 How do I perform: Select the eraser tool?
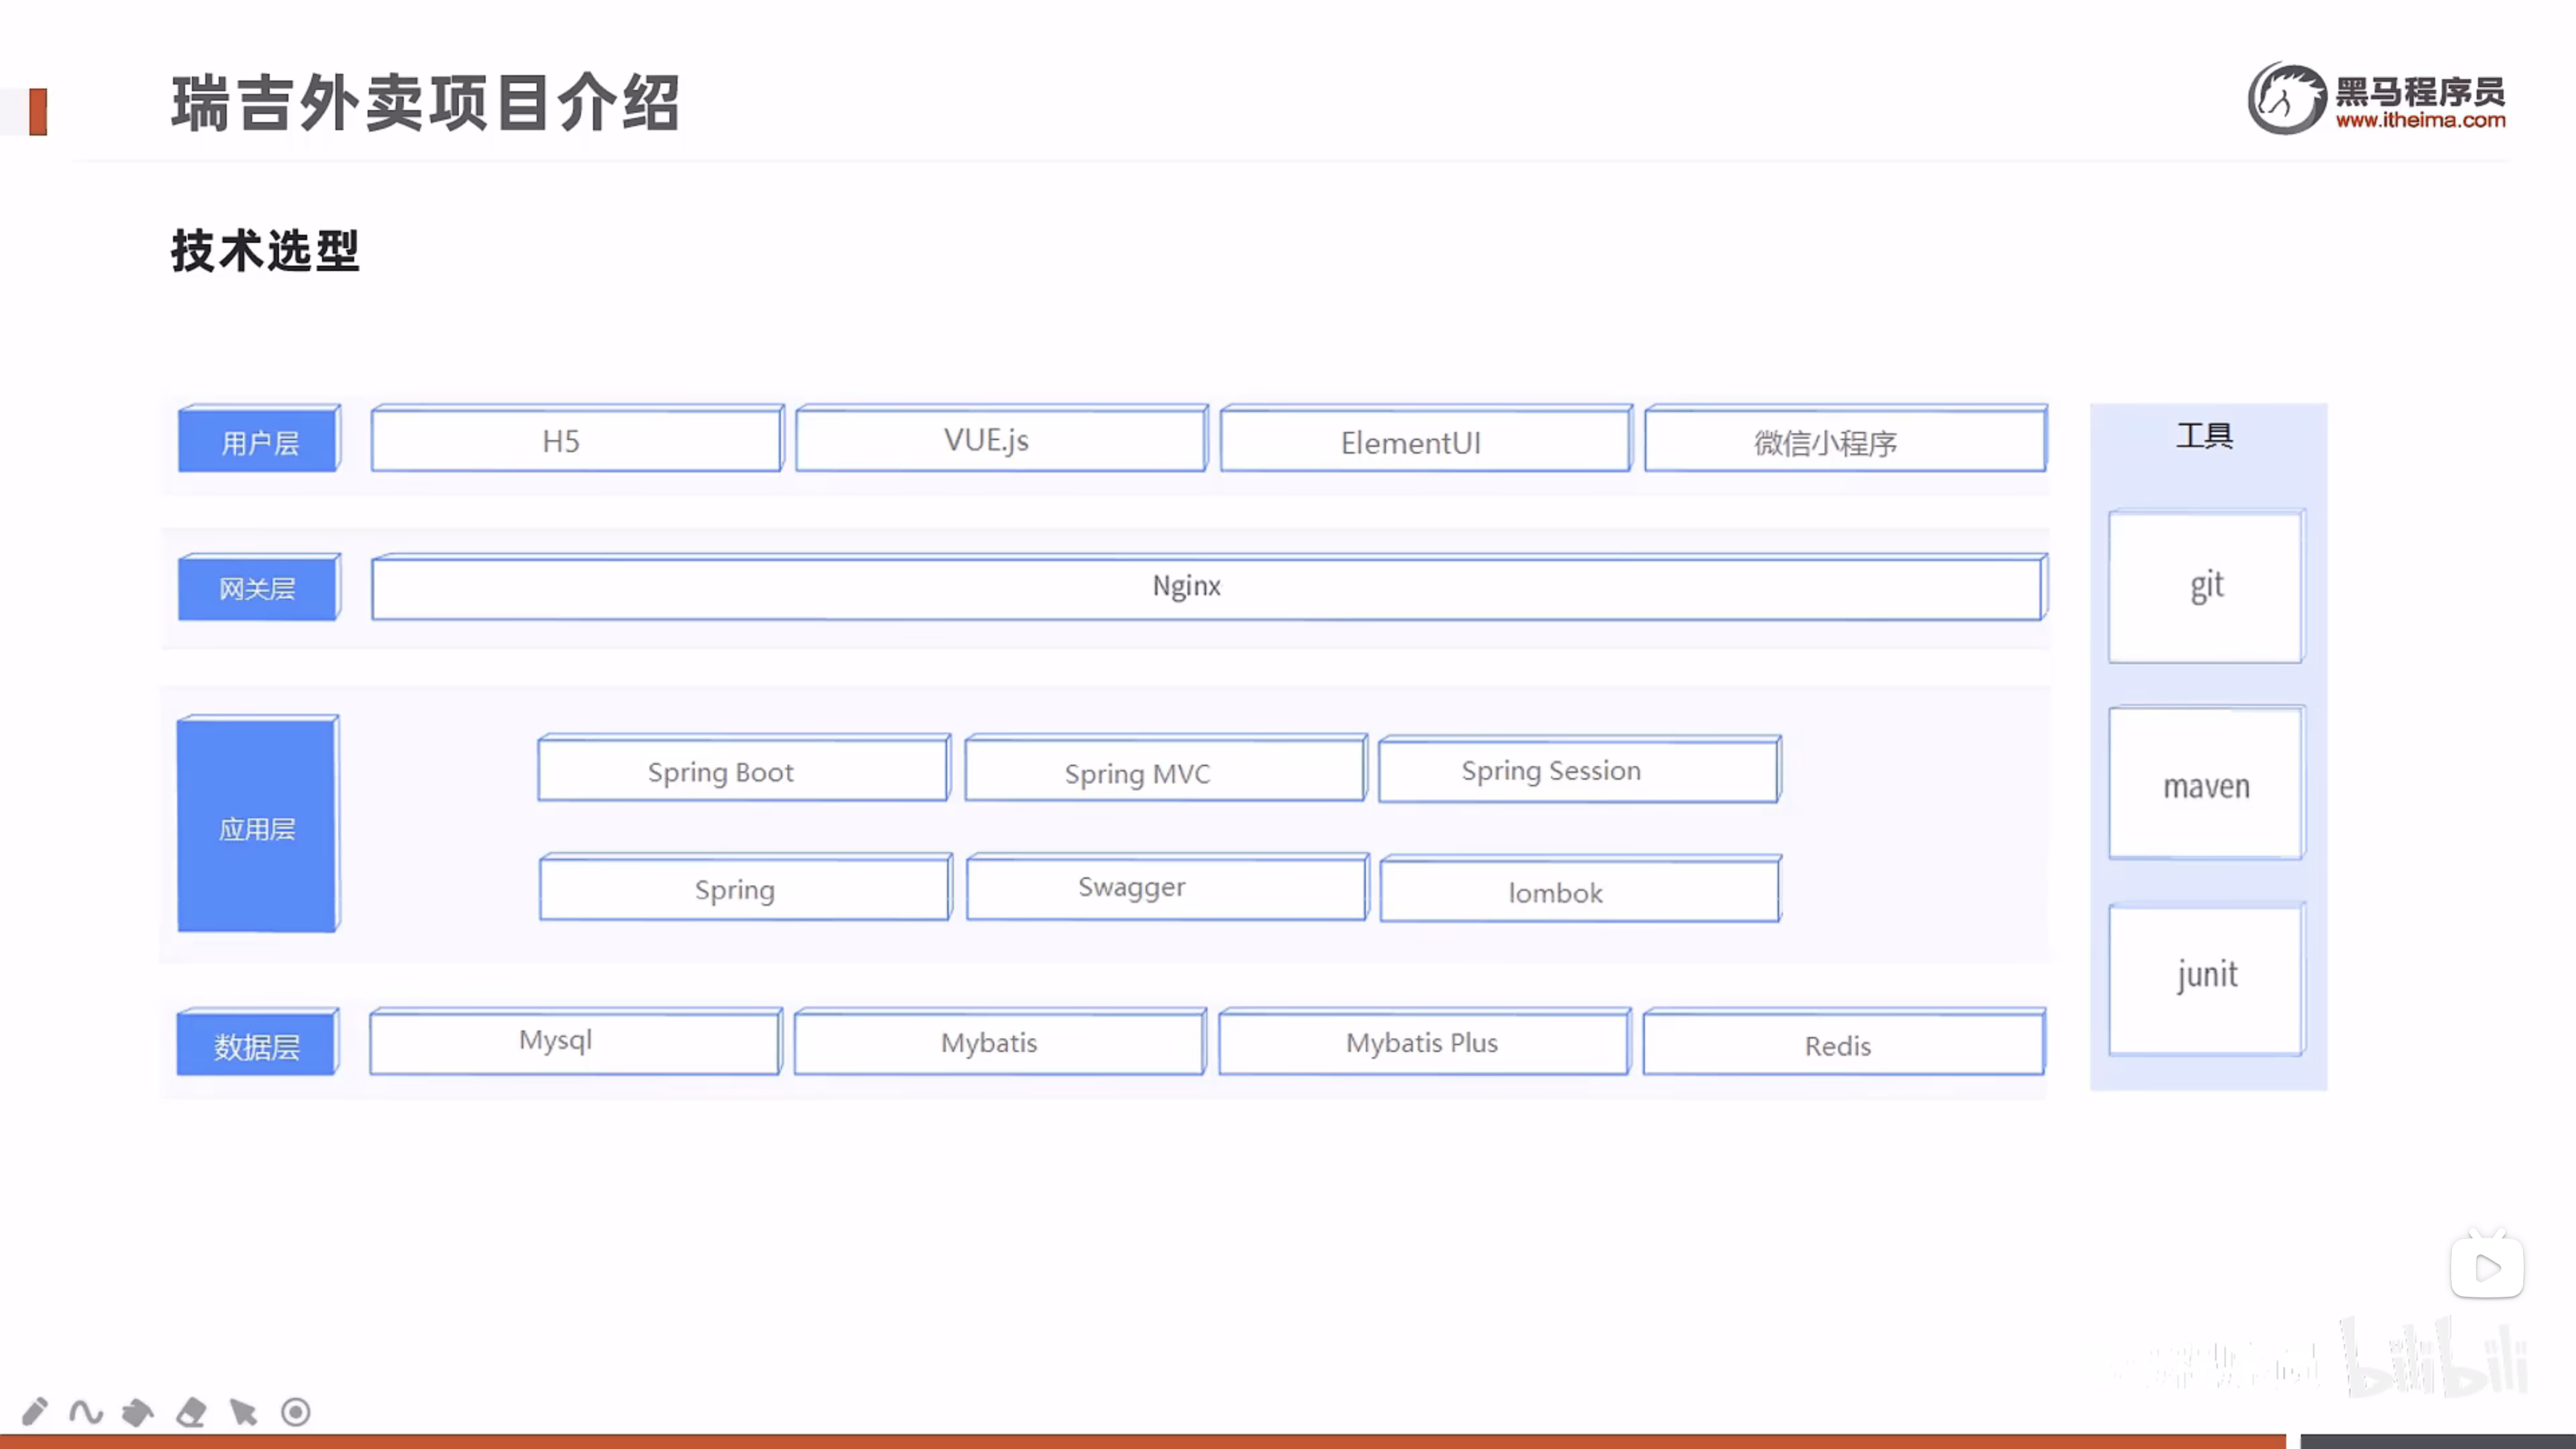coord(191,1411)
